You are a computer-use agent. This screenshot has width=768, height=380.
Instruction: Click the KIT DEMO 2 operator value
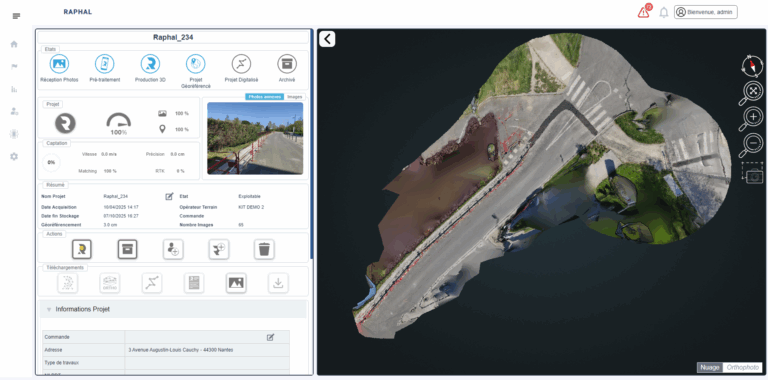(x=251, y=207)
